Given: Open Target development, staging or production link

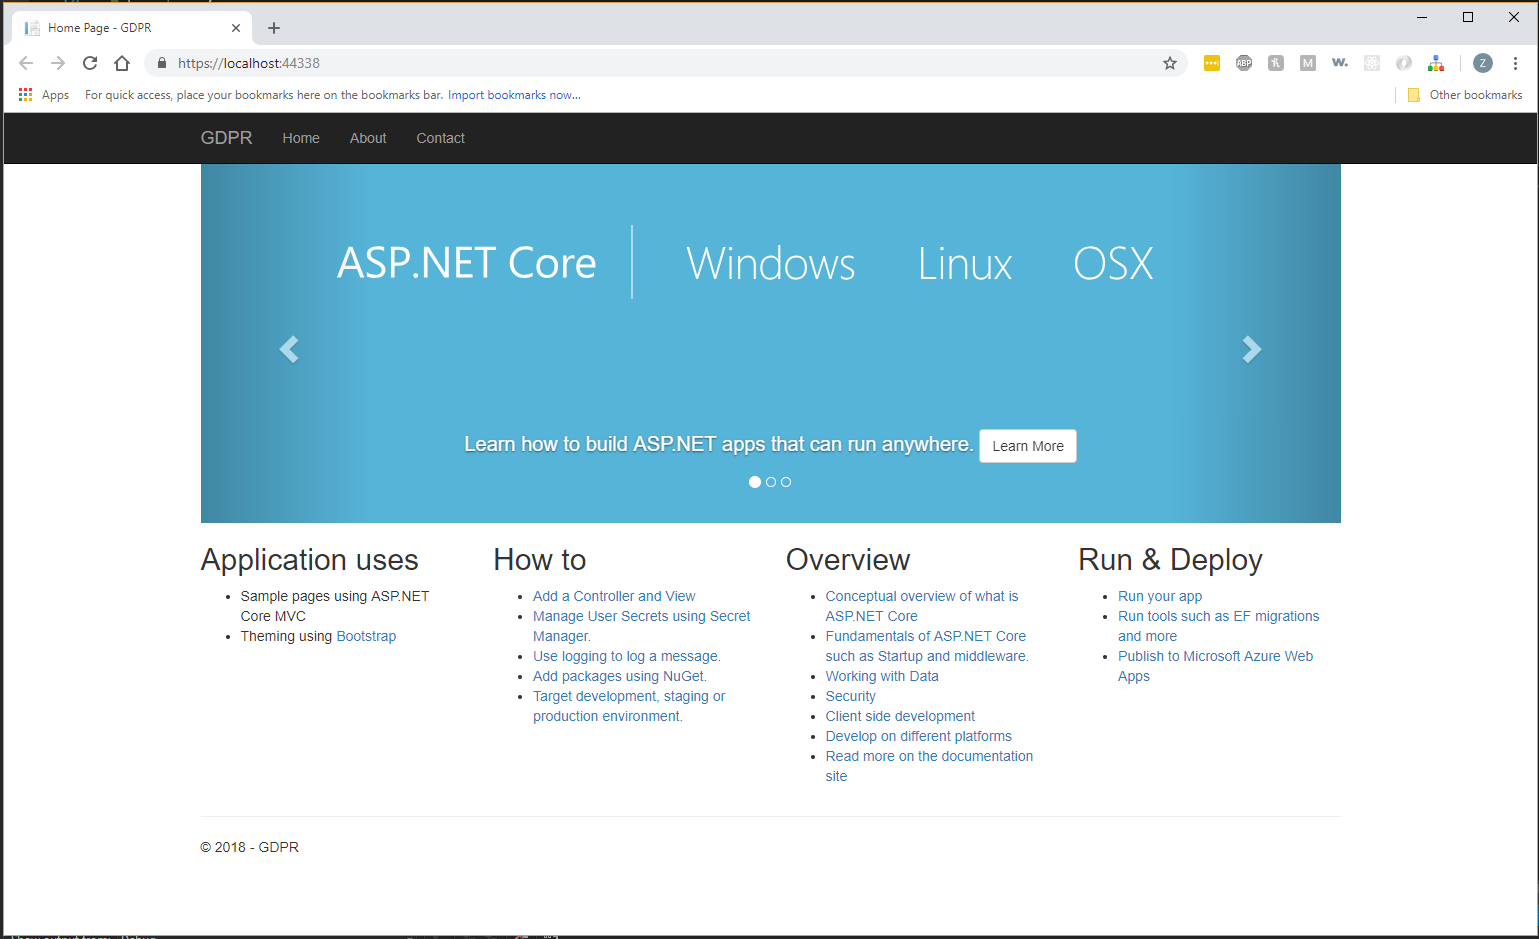Looking at the screenshot, I should [x=629, y=706].
